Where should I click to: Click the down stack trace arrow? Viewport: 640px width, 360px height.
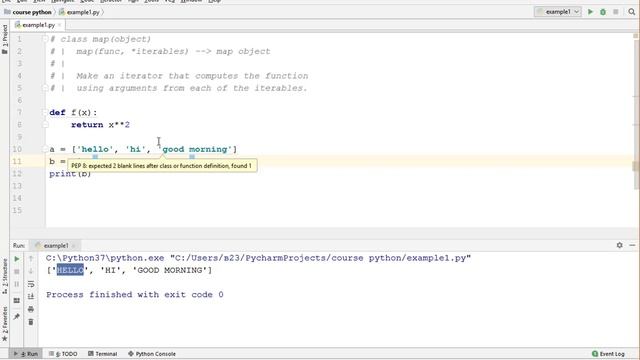click(31, 271)
